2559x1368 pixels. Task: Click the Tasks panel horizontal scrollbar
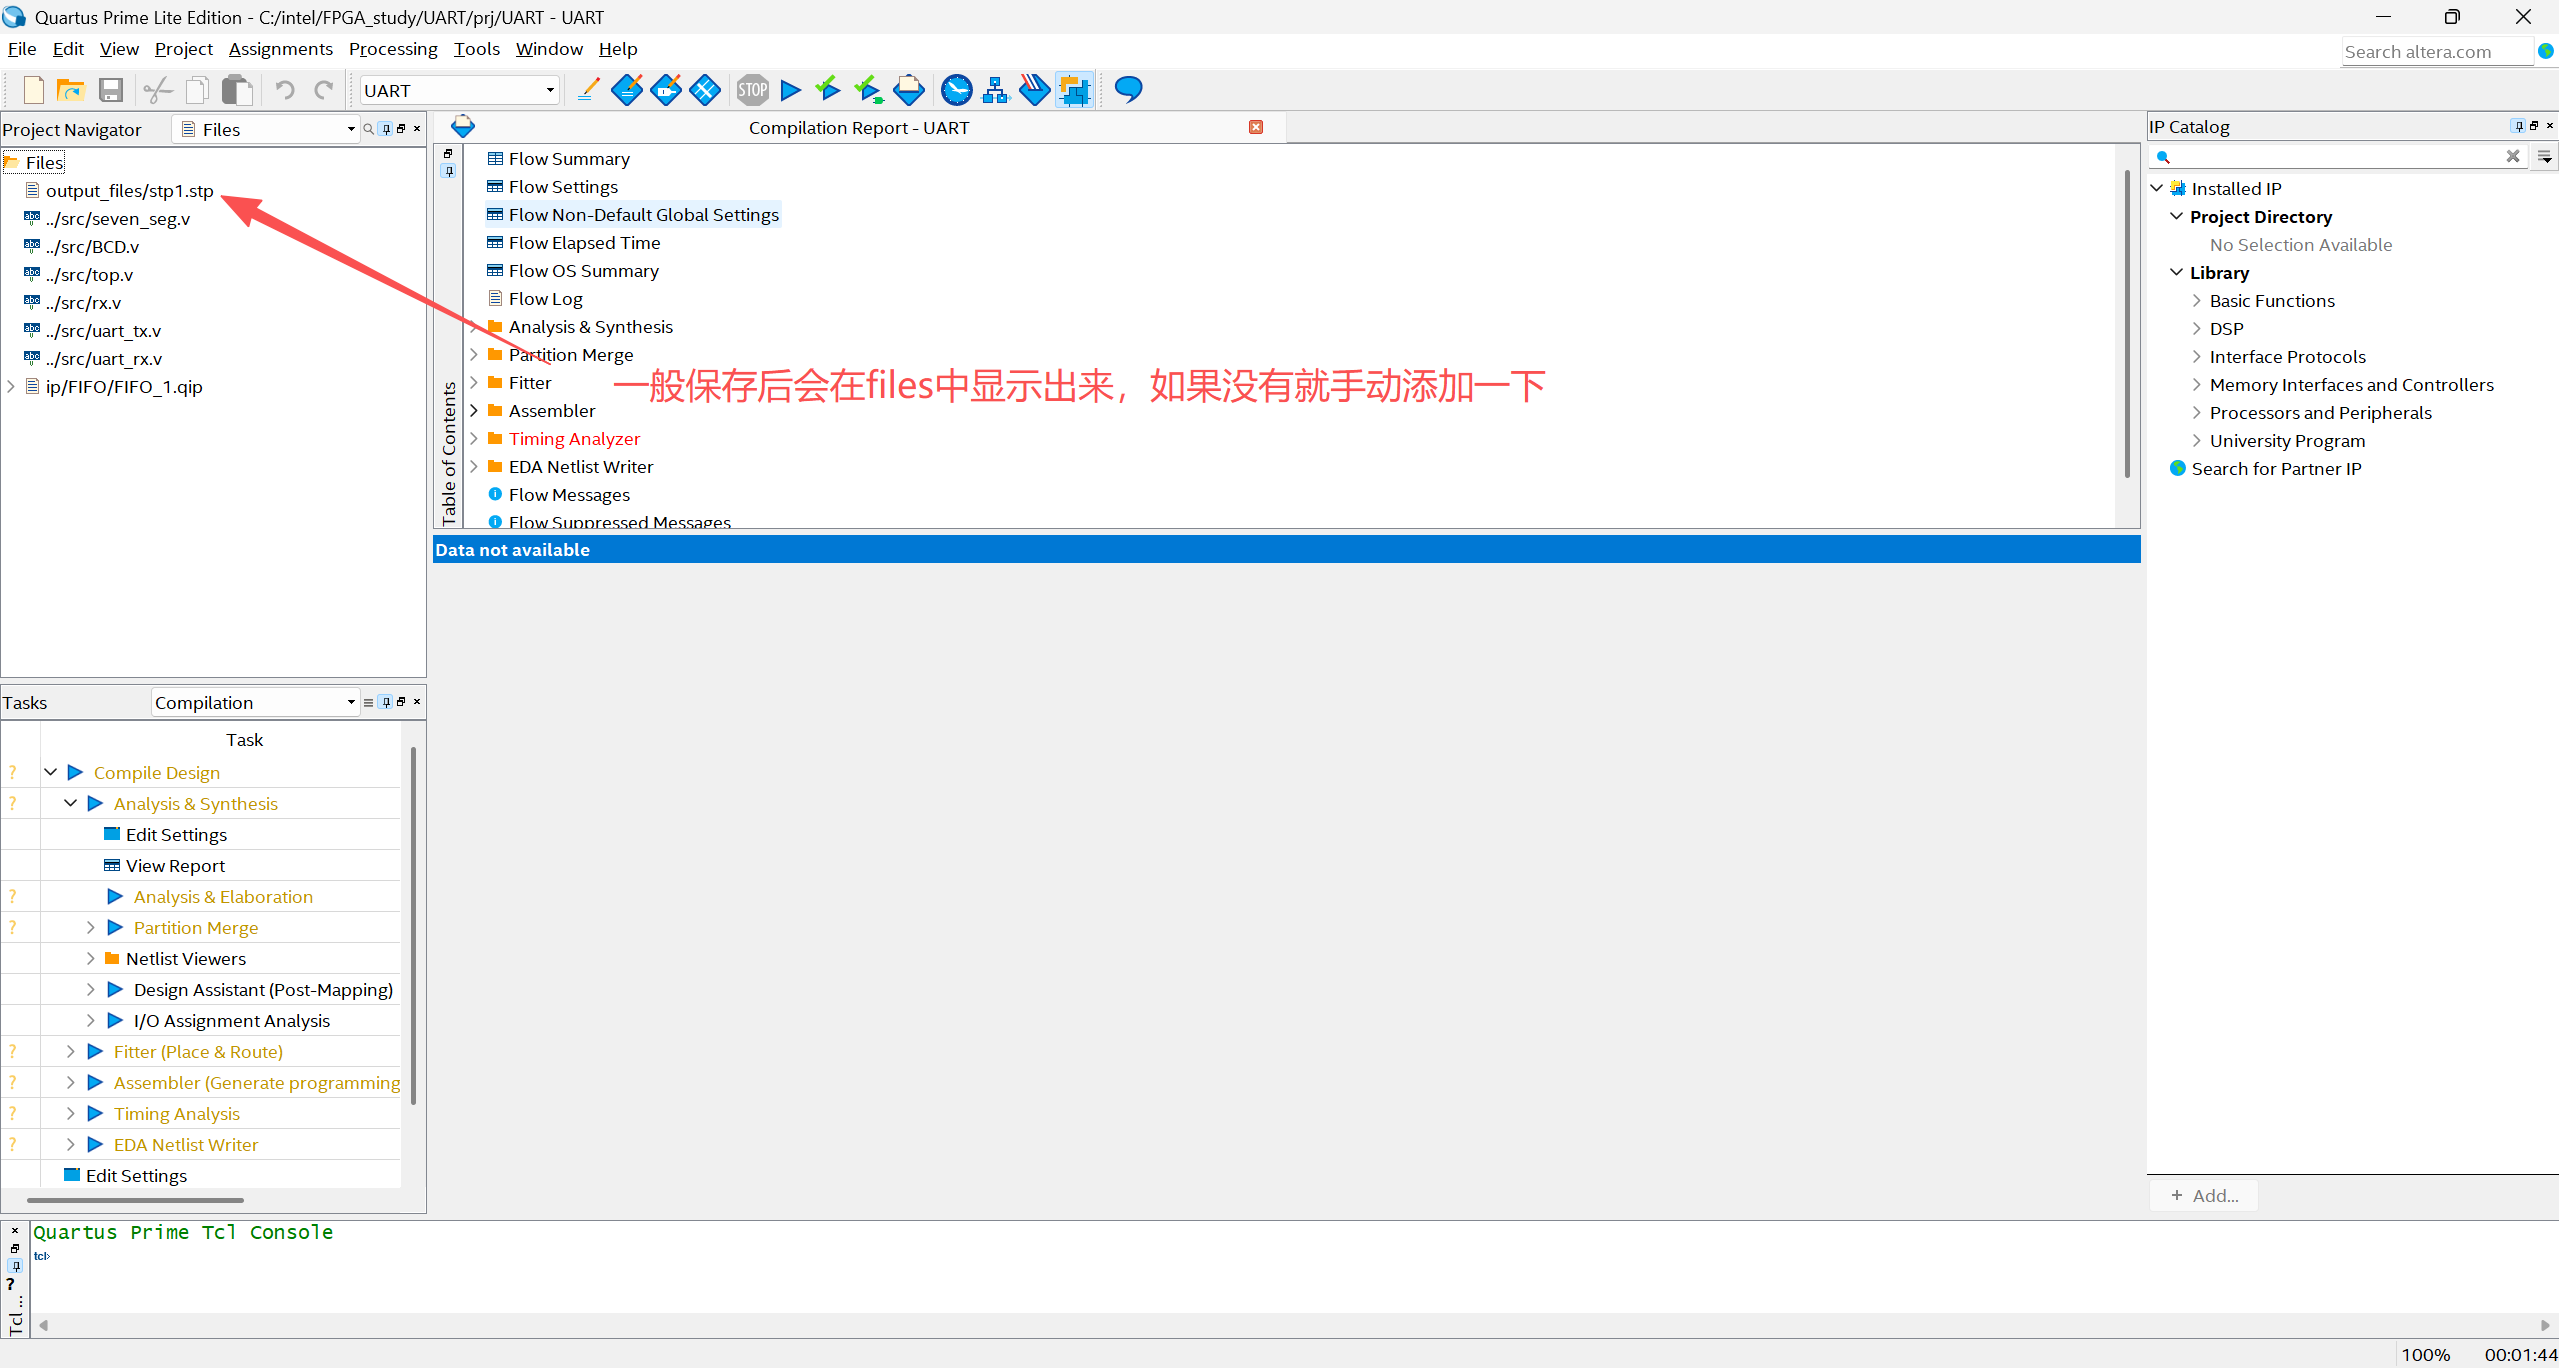[x=135, y=1200]
